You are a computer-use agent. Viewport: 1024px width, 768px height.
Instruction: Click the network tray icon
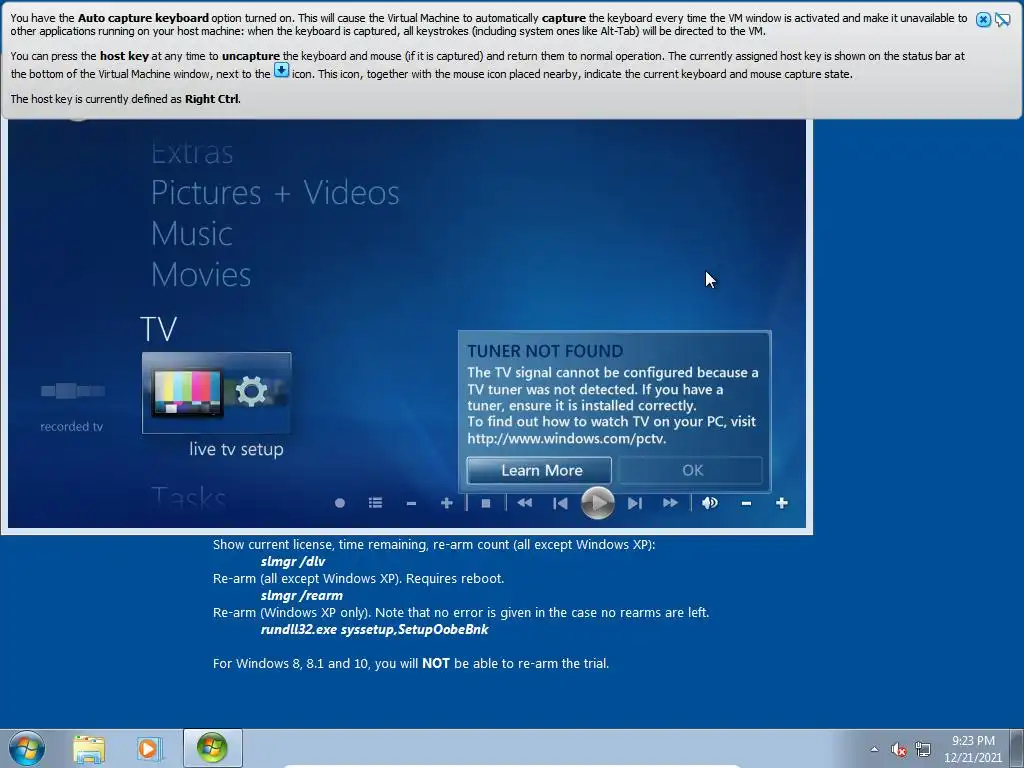click(x=923, y=749)
